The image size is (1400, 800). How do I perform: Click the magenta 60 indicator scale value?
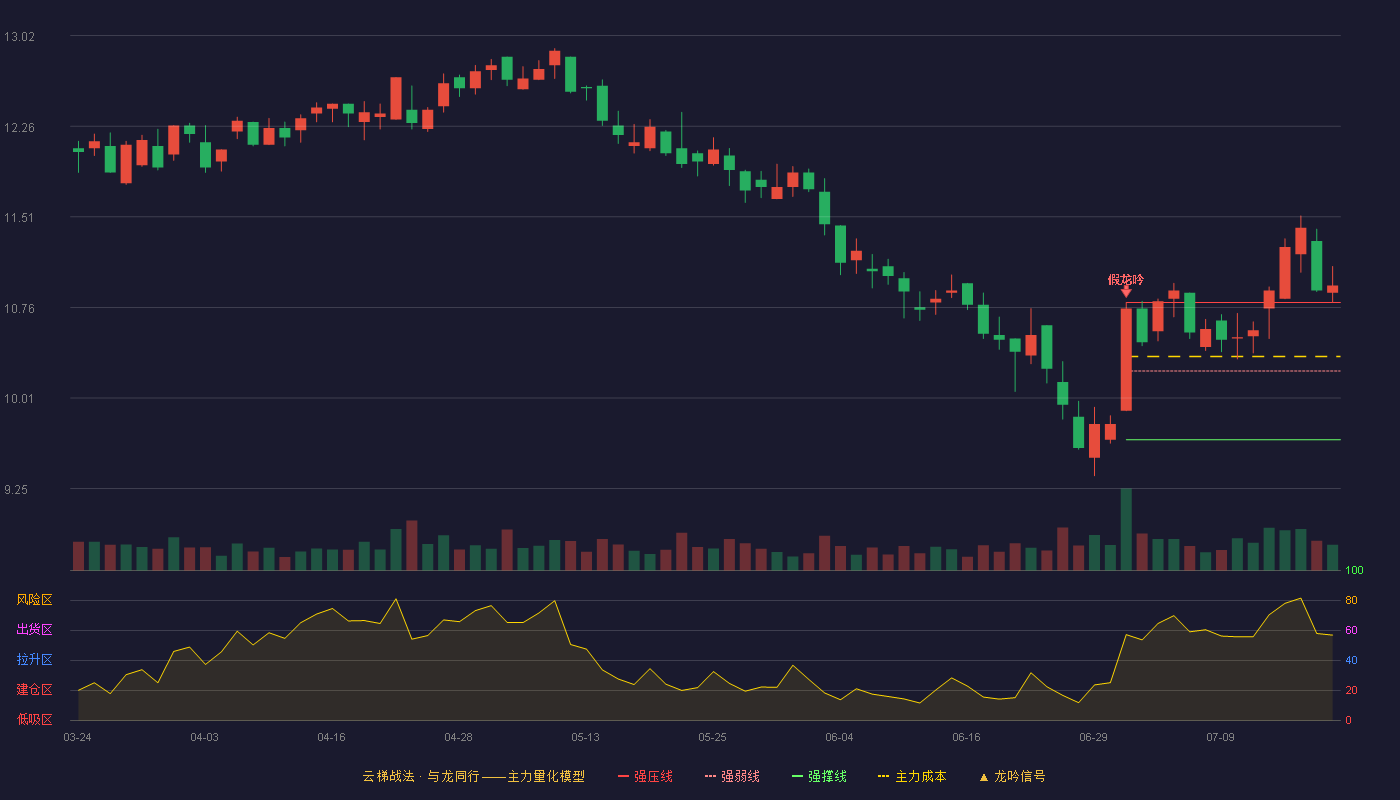click(x=1351, y=630)
